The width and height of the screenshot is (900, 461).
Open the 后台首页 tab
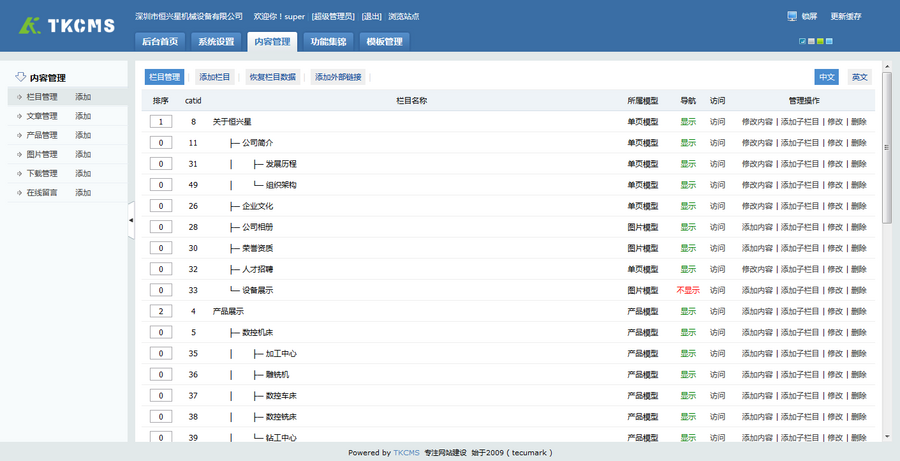(x=160, y=41)
